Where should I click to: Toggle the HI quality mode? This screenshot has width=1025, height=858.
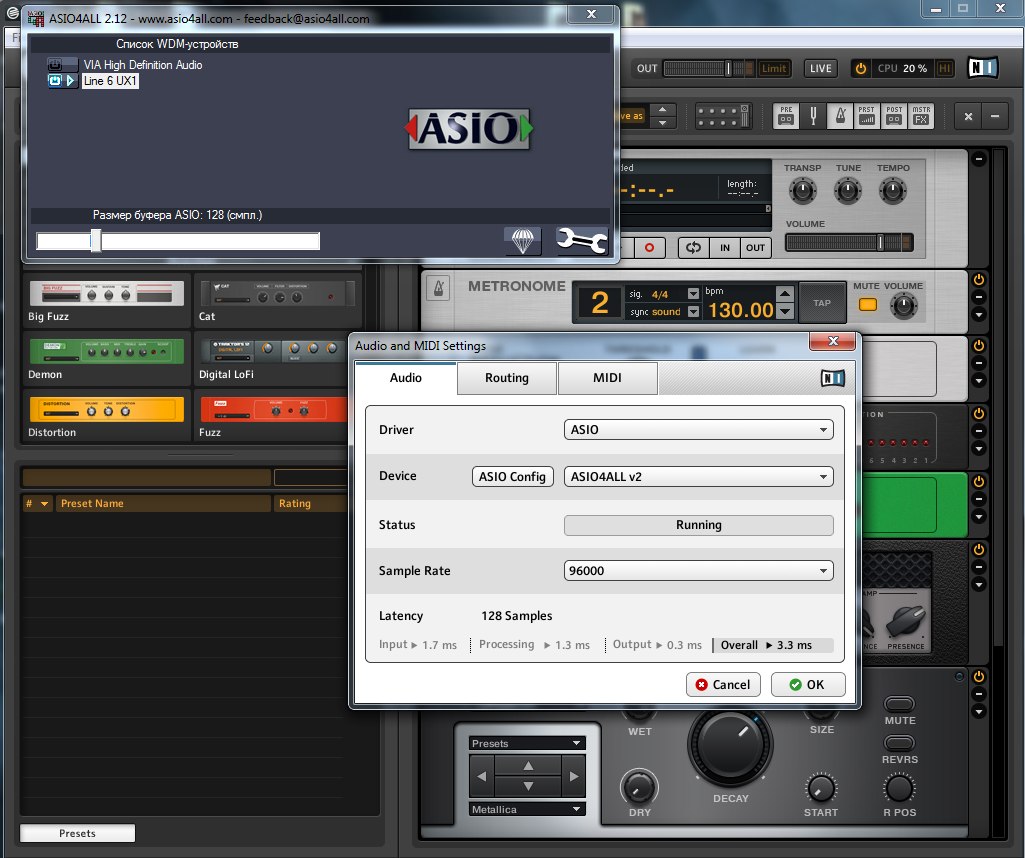point(945,68)
